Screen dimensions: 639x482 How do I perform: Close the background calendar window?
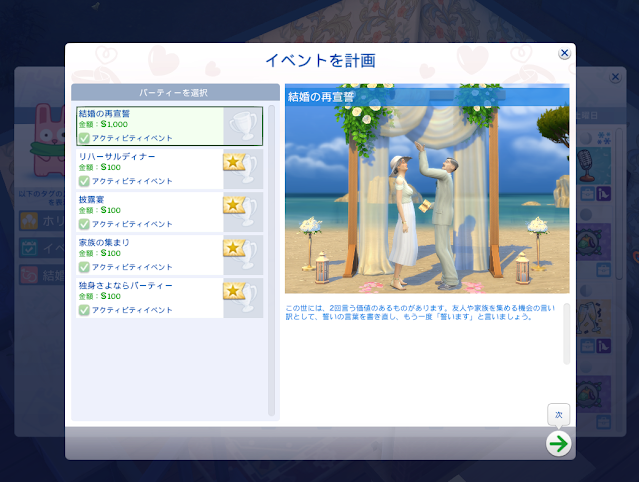click(x=615, y=77)
